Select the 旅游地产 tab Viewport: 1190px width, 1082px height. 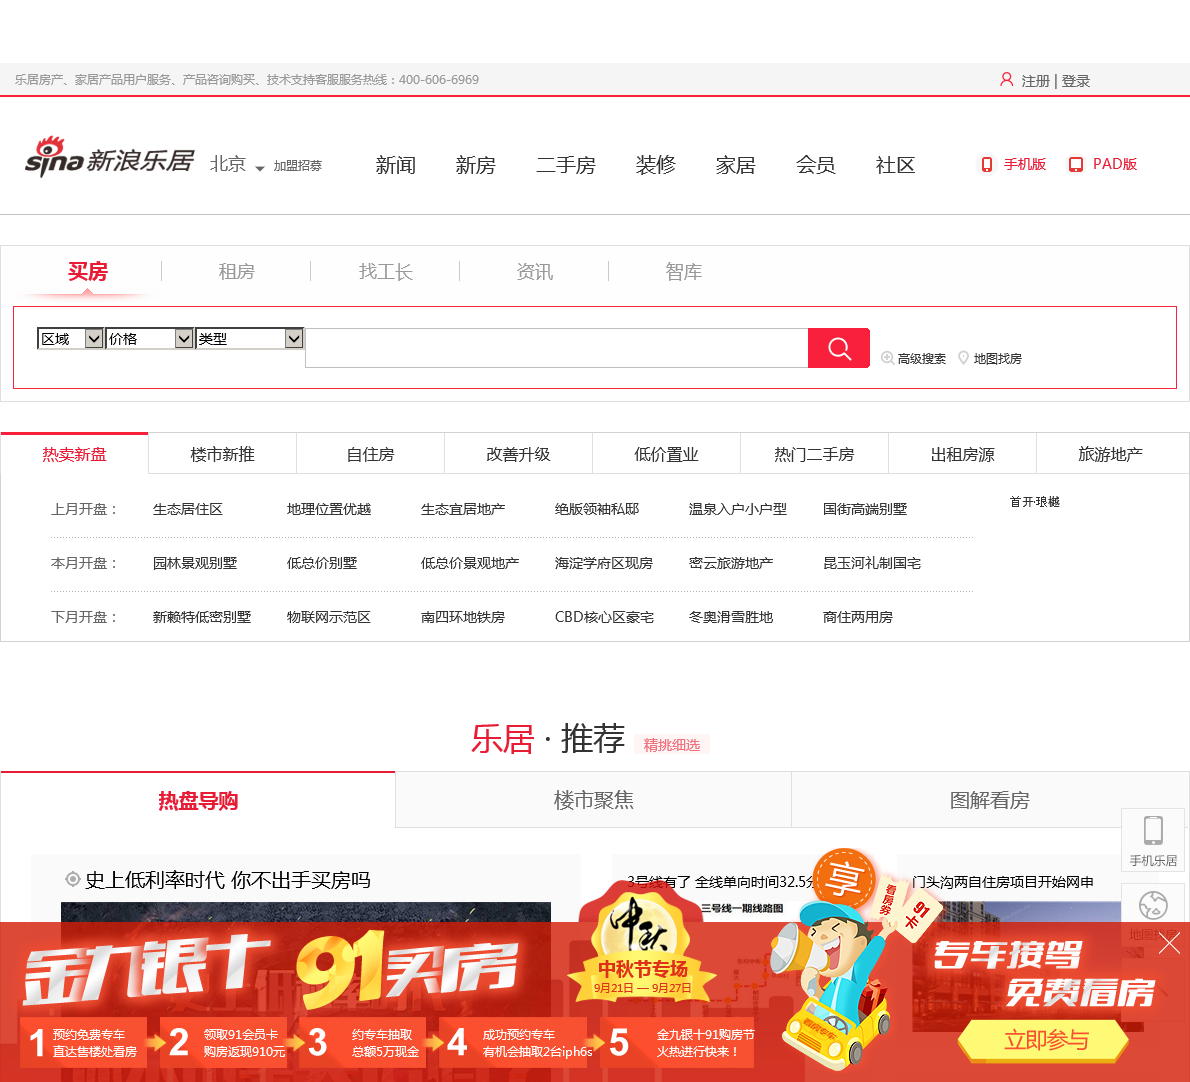point(1110,454)
